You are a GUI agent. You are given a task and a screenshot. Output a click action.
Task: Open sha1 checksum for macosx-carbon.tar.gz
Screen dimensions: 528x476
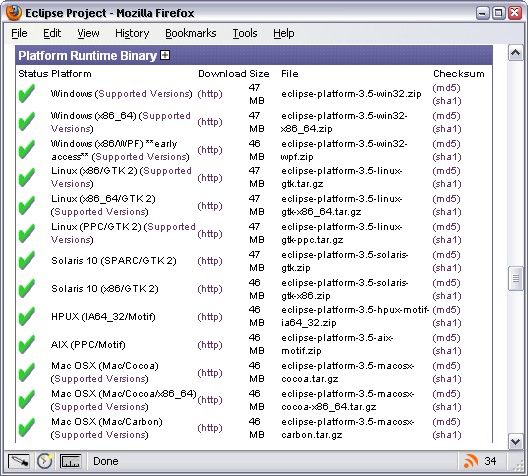pyautogui.click(x=447, y=435)
